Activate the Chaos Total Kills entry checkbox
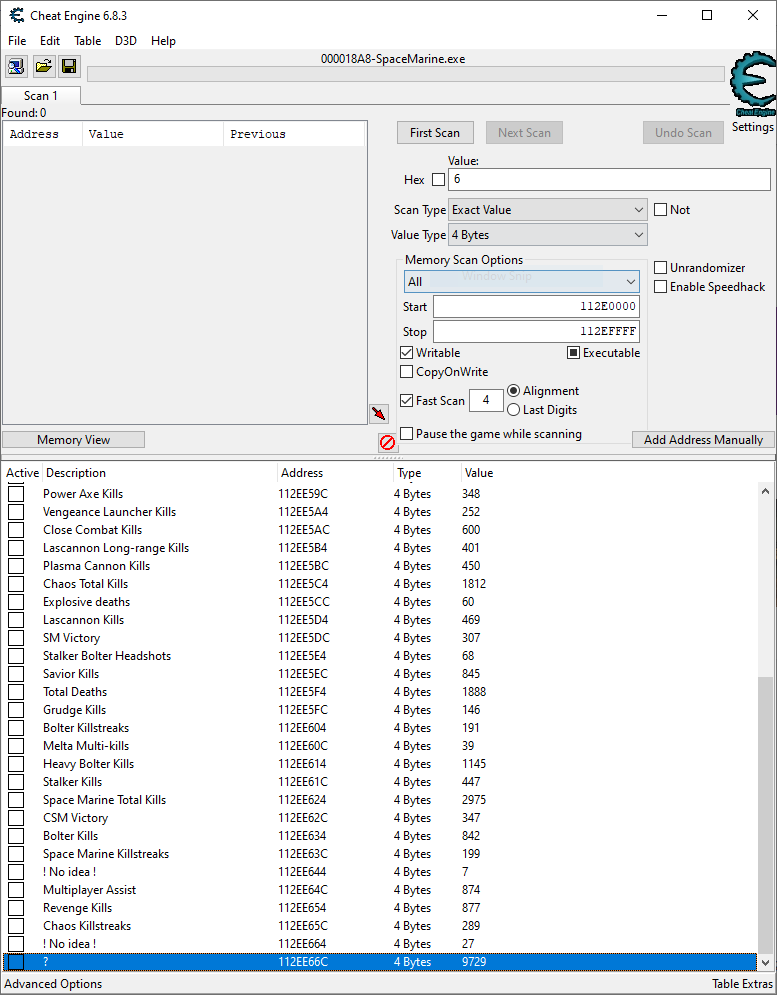This screenshot has height=995, width=777. (x=16, y=584)
